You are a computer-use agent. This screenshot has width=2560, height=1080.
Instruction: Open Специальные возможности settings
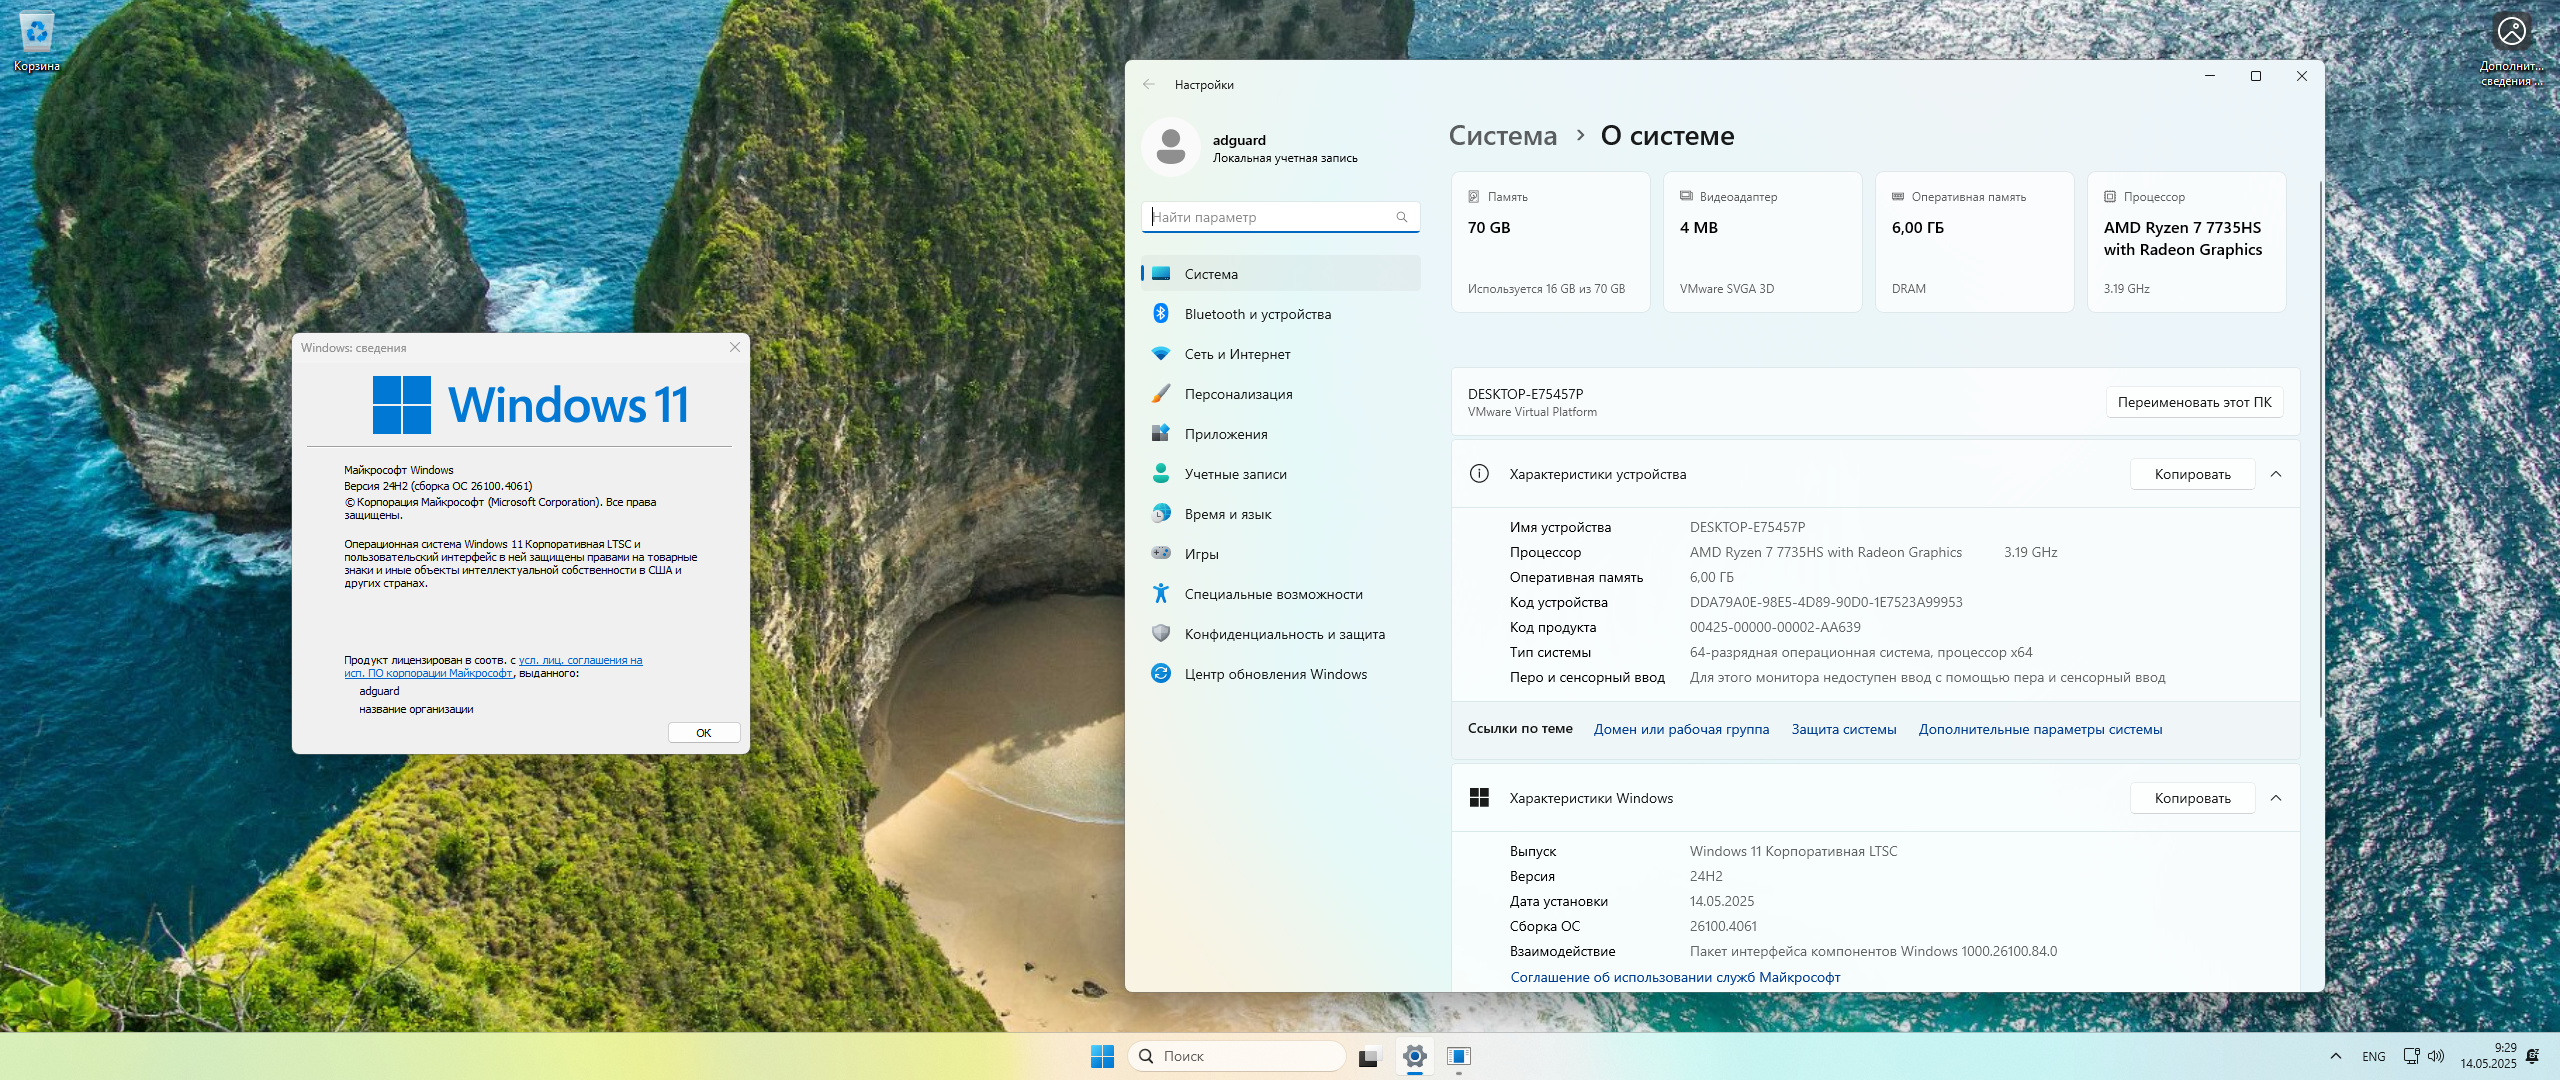(1280, 594)
